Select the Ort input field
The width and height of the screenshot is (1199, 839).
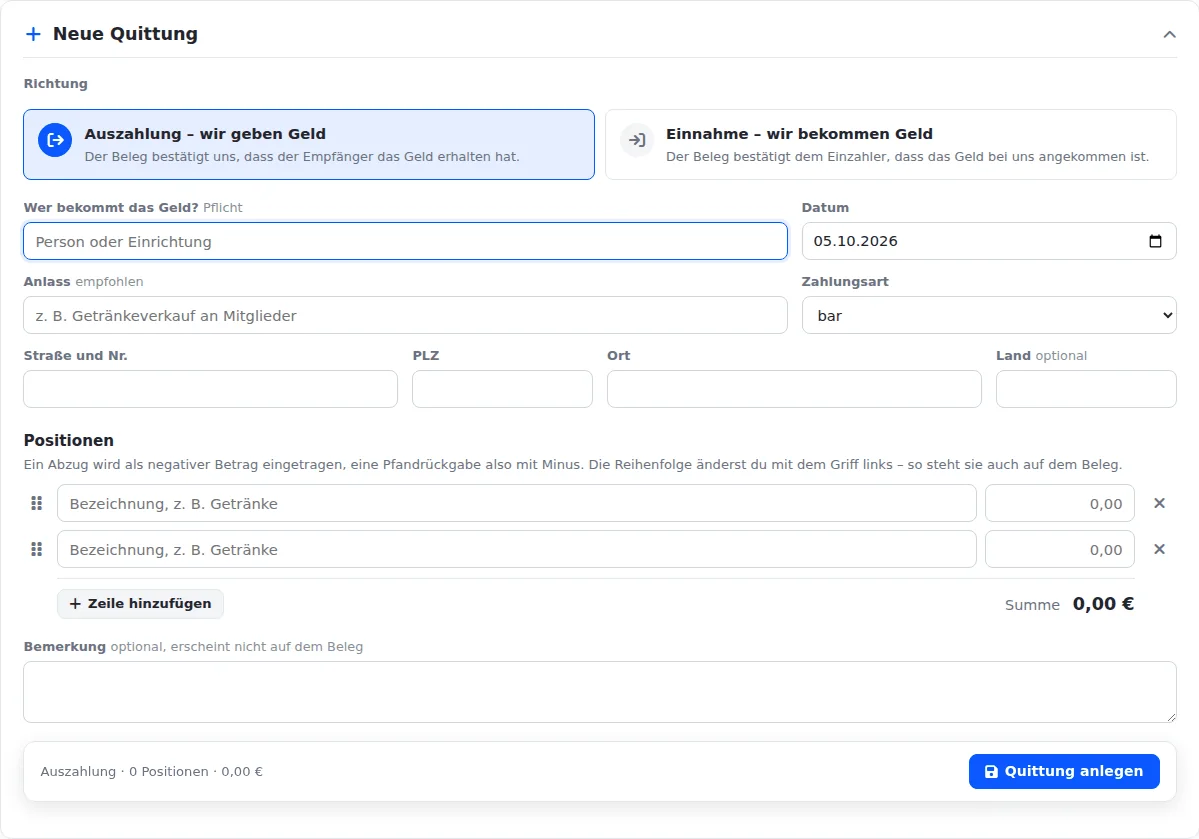tap(794, 389)
